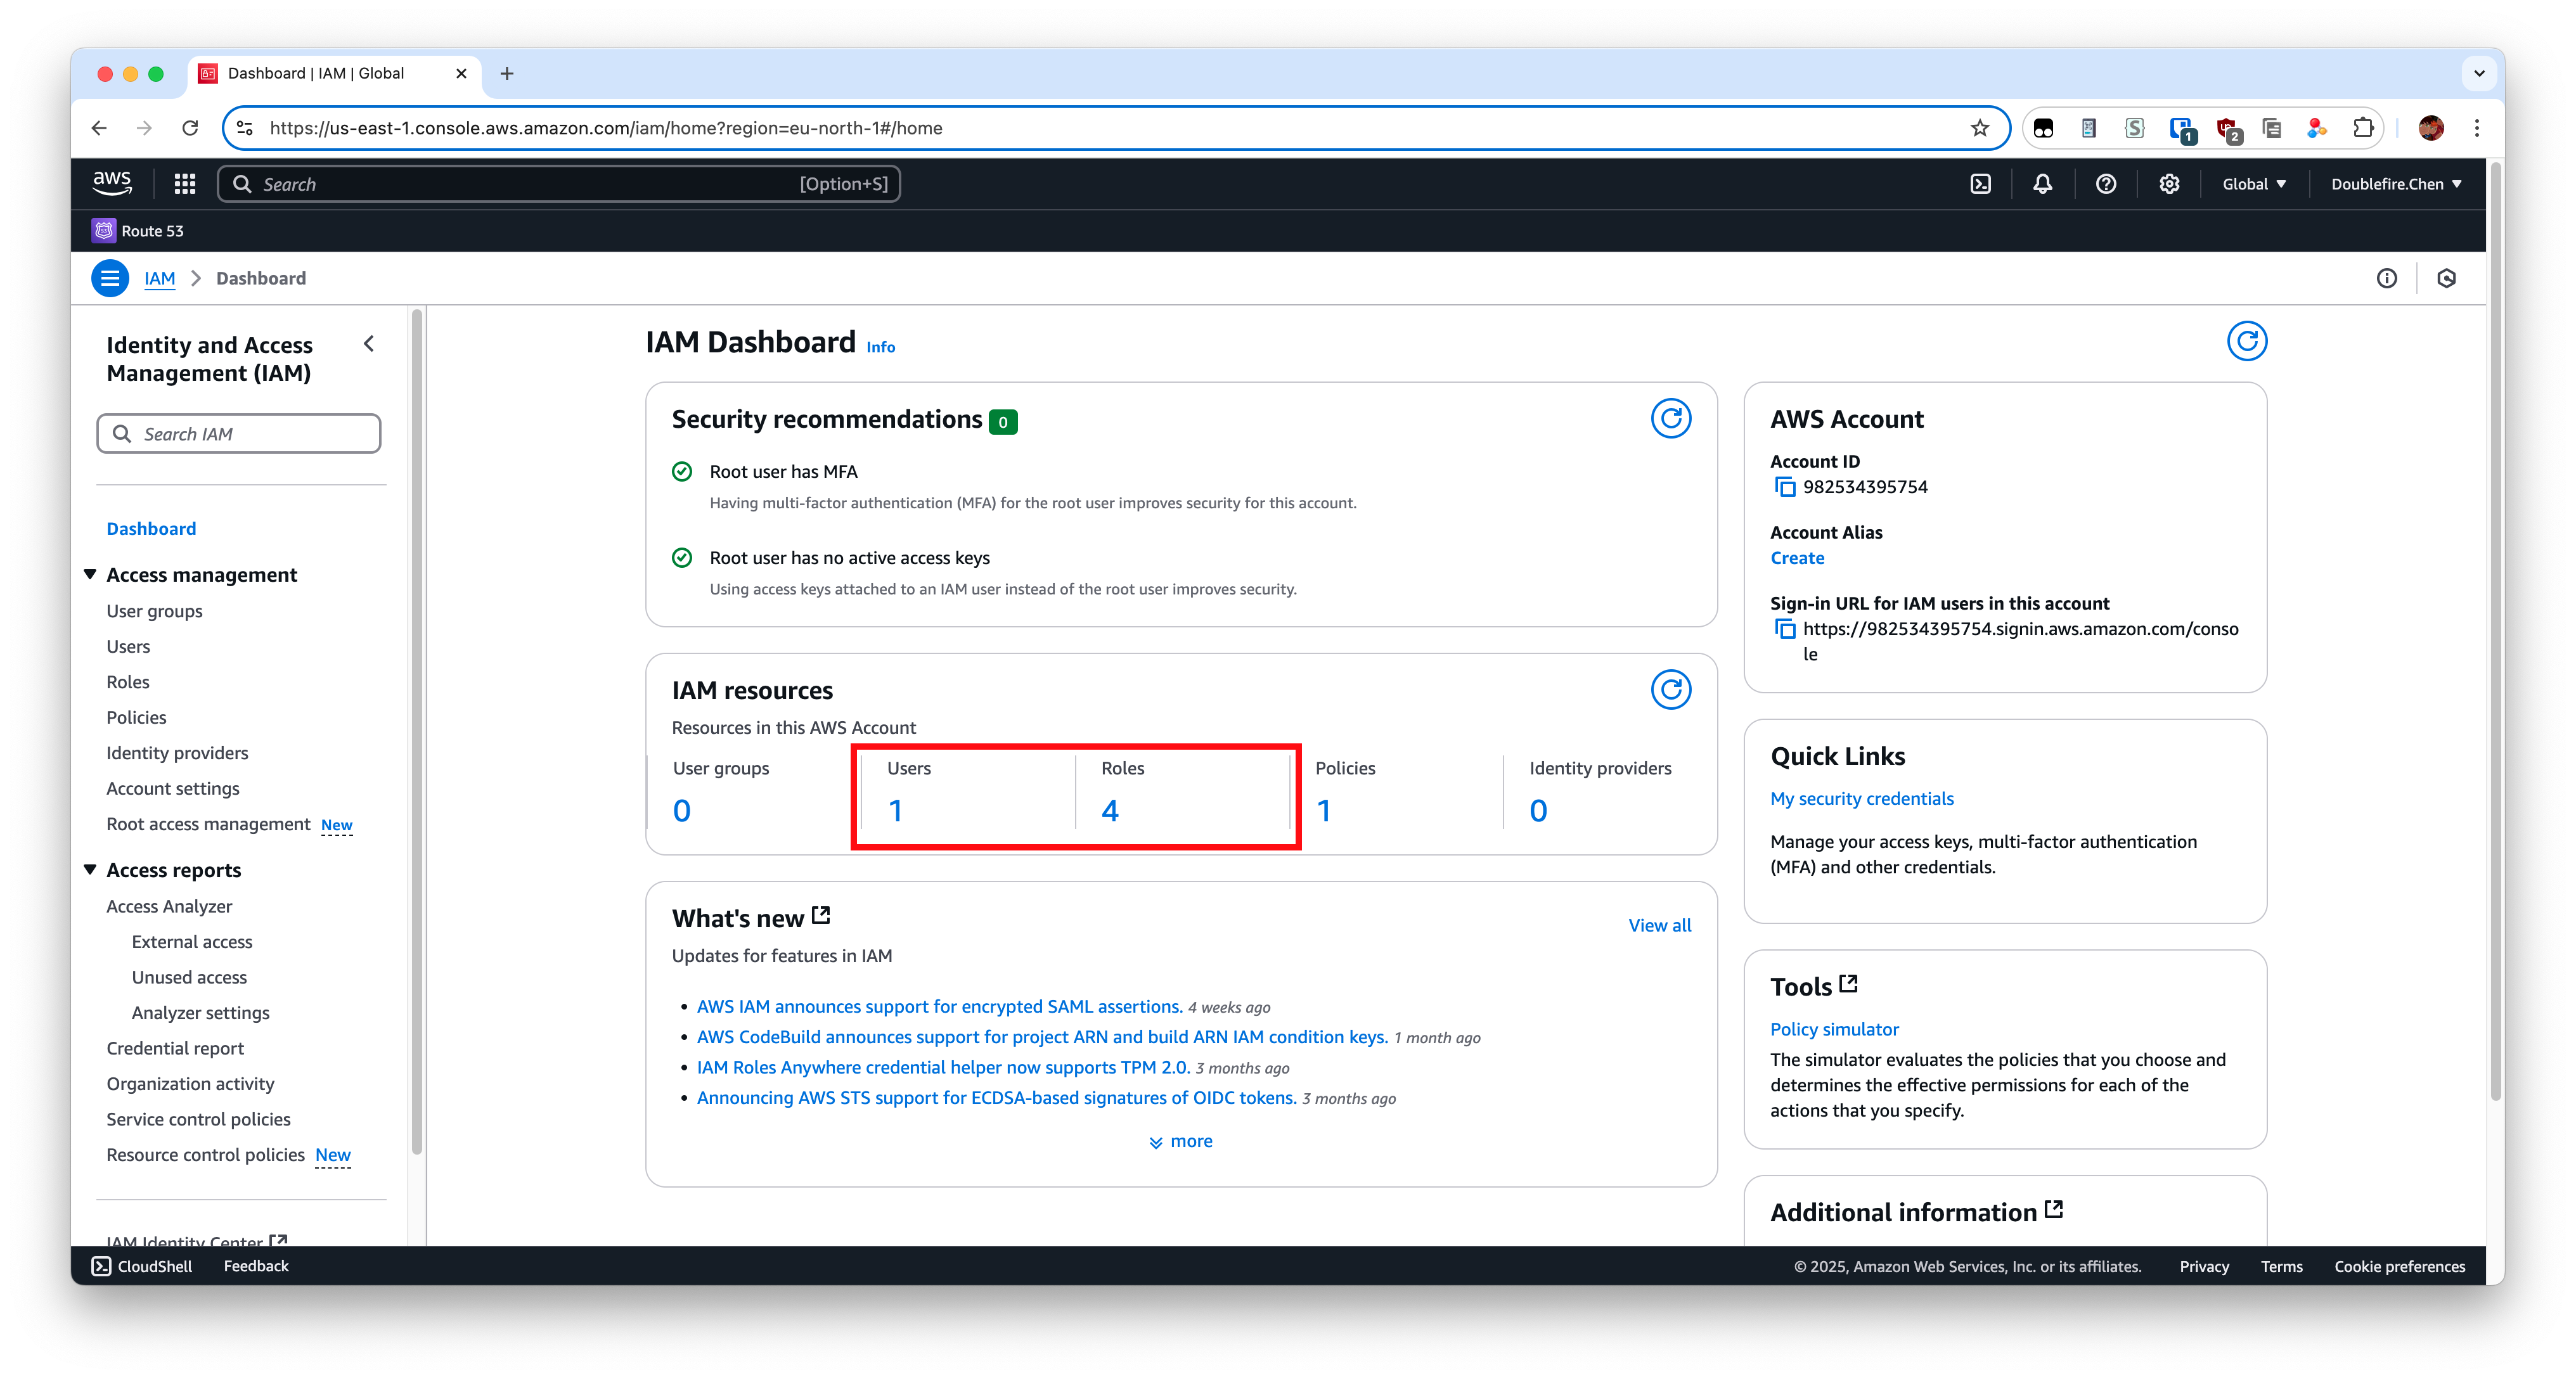Copy the IAM sign-in URL

[x=1785, y=629]
